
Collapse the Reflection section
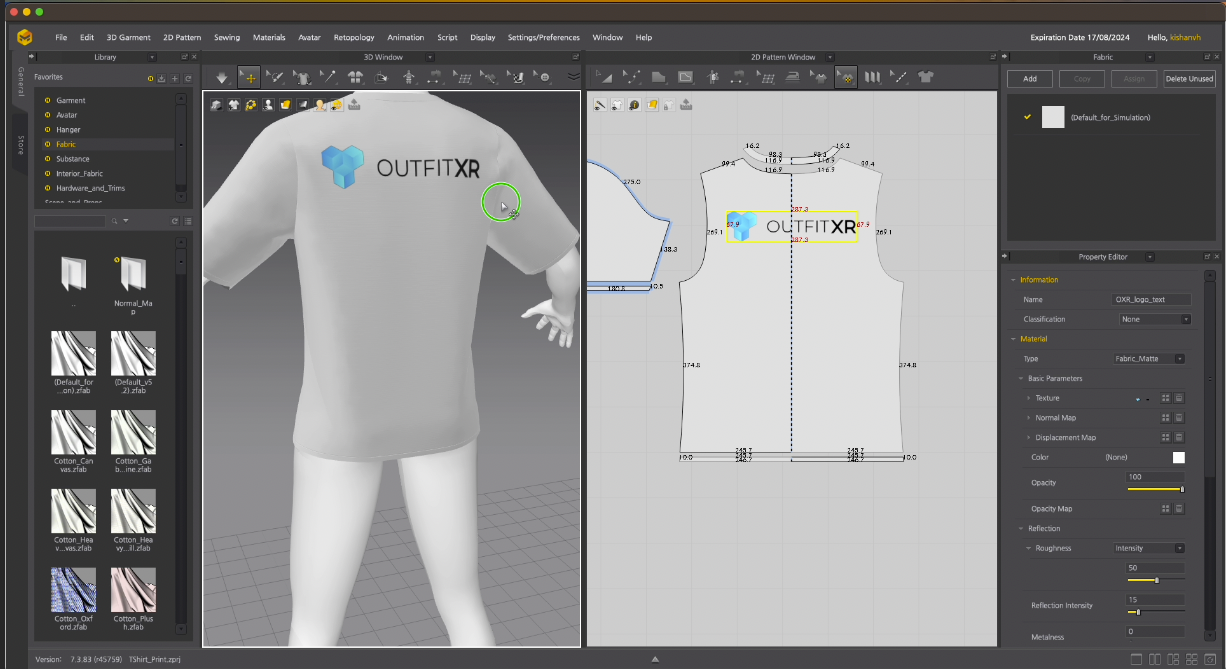click(1021, 528)
